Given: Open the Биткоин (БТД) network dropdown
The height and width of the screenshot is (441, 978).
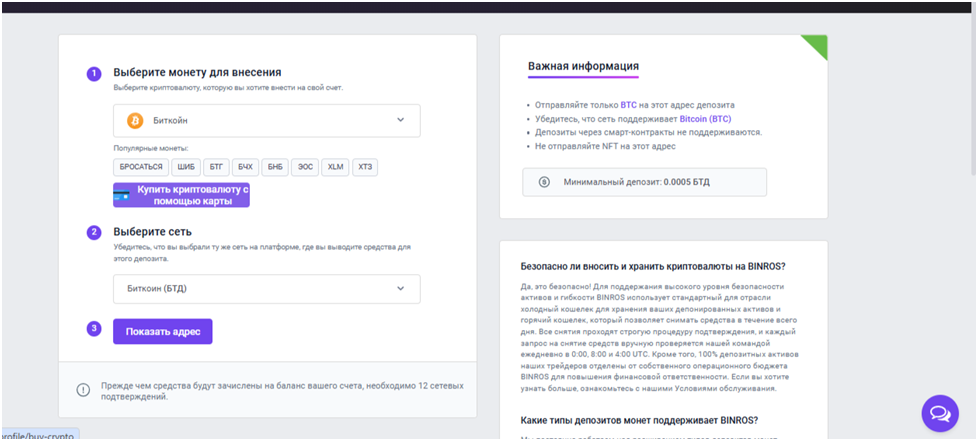Looking at the screenshot, I should click(266, 289).
